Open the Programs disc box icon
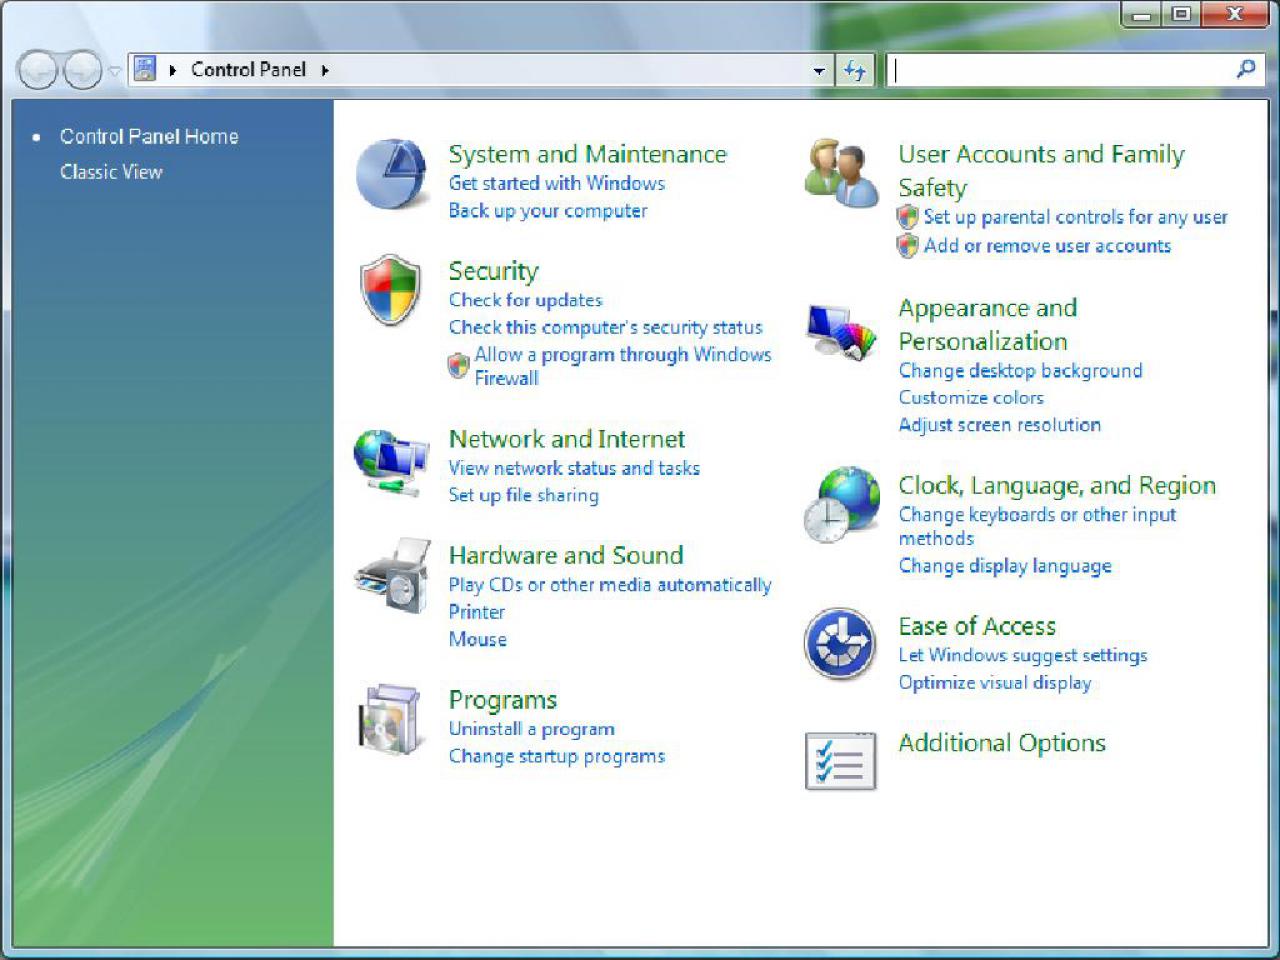 [390, 719]
